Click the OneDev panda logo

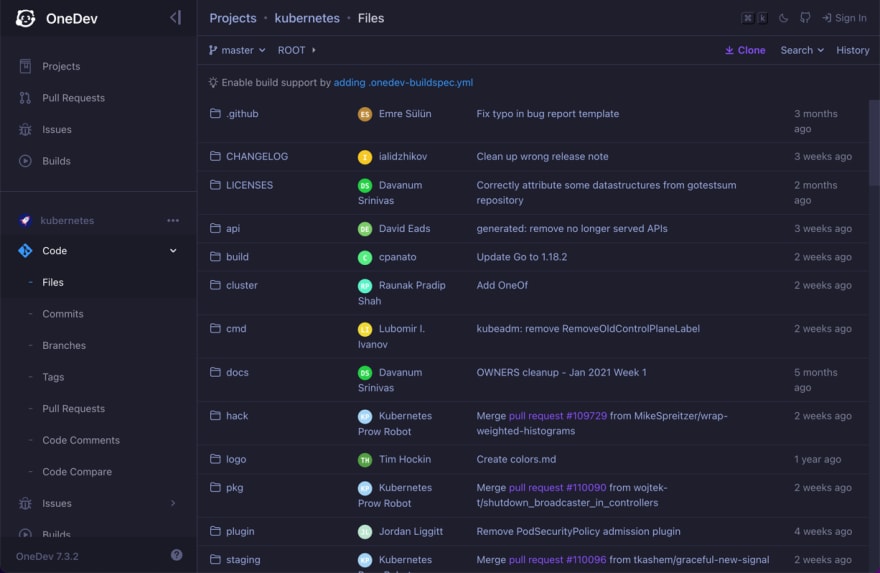point(25,19)
